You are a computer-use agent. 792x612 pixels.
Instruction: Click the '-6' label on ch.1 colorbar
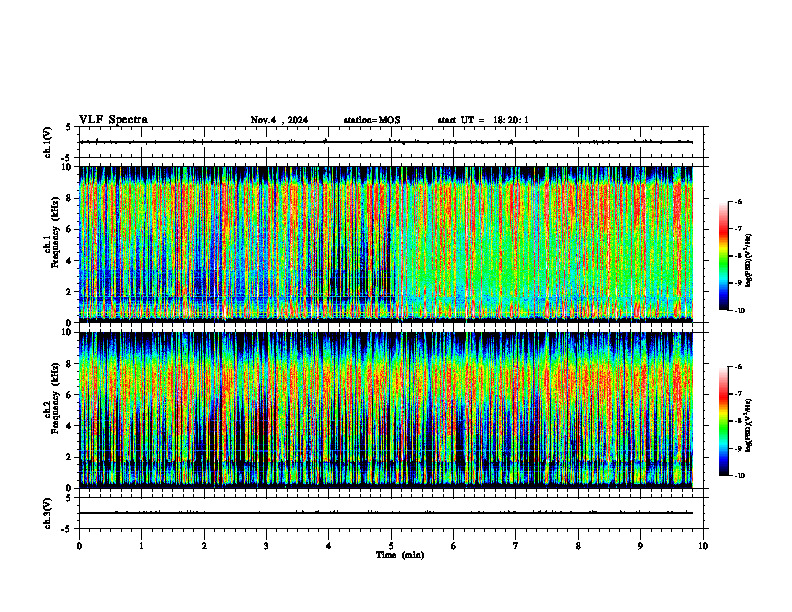(x=738, y=201)
